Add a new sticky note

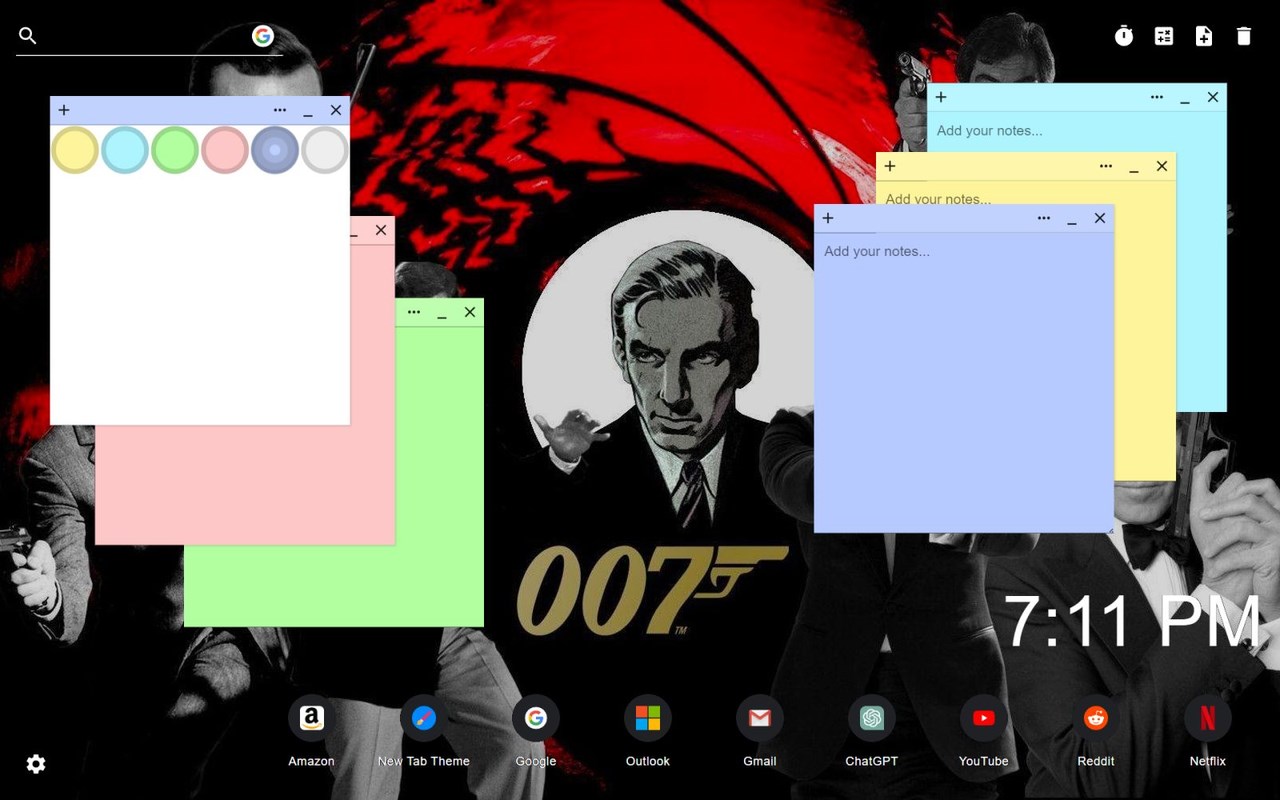point(1204,36)
